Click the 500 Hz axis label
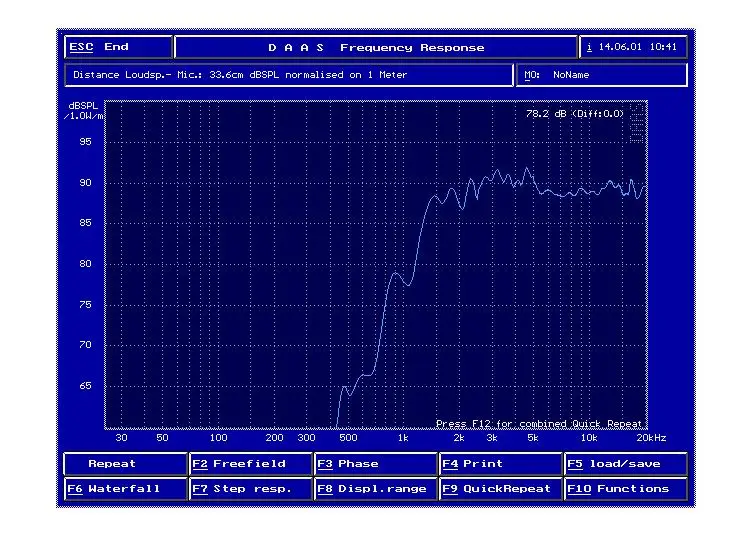Viewport: 743px width, 548px height. click(348, 438)
